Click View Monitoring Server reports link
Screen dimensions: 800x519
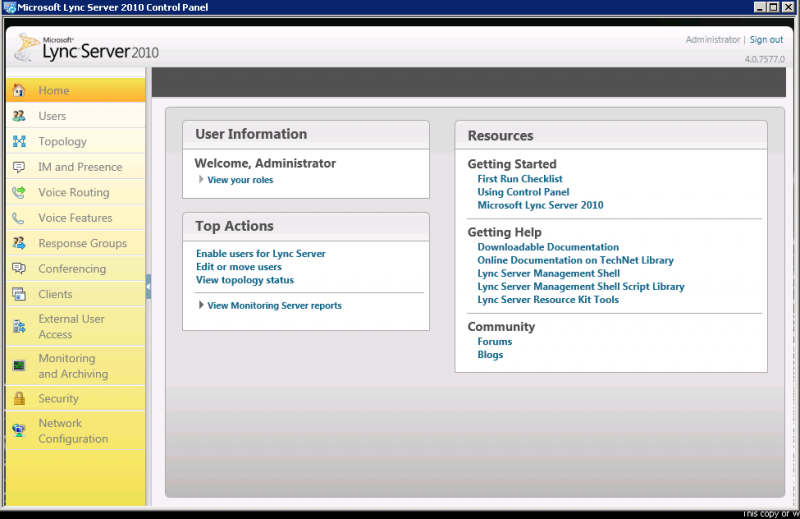click(274, 306)
